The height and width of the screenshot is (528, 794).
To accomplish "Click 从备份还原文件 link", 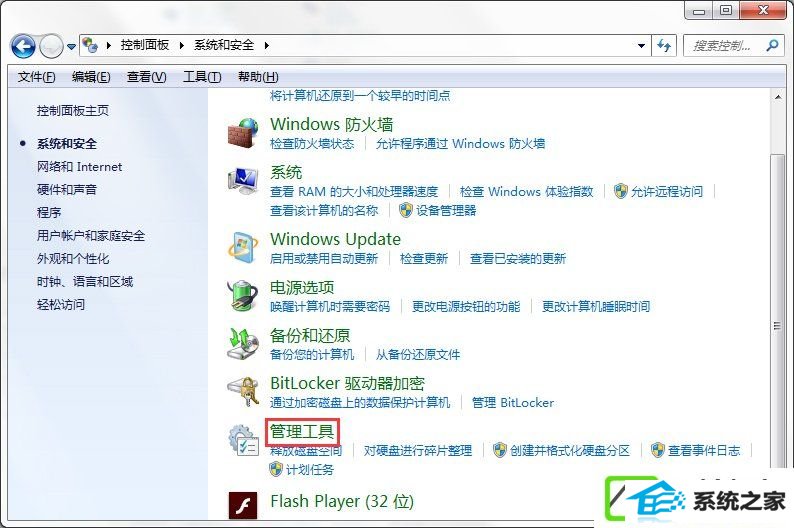I will click(418, 355).
